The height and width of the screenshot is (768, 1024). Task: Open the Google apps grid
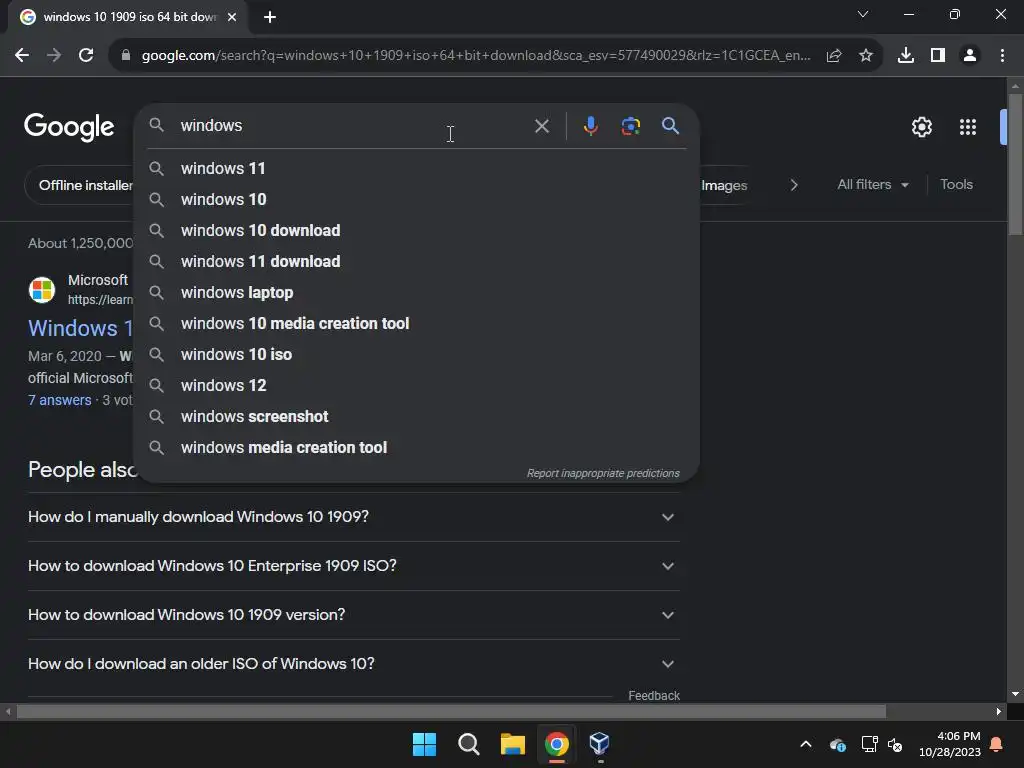tap(968, 127)
